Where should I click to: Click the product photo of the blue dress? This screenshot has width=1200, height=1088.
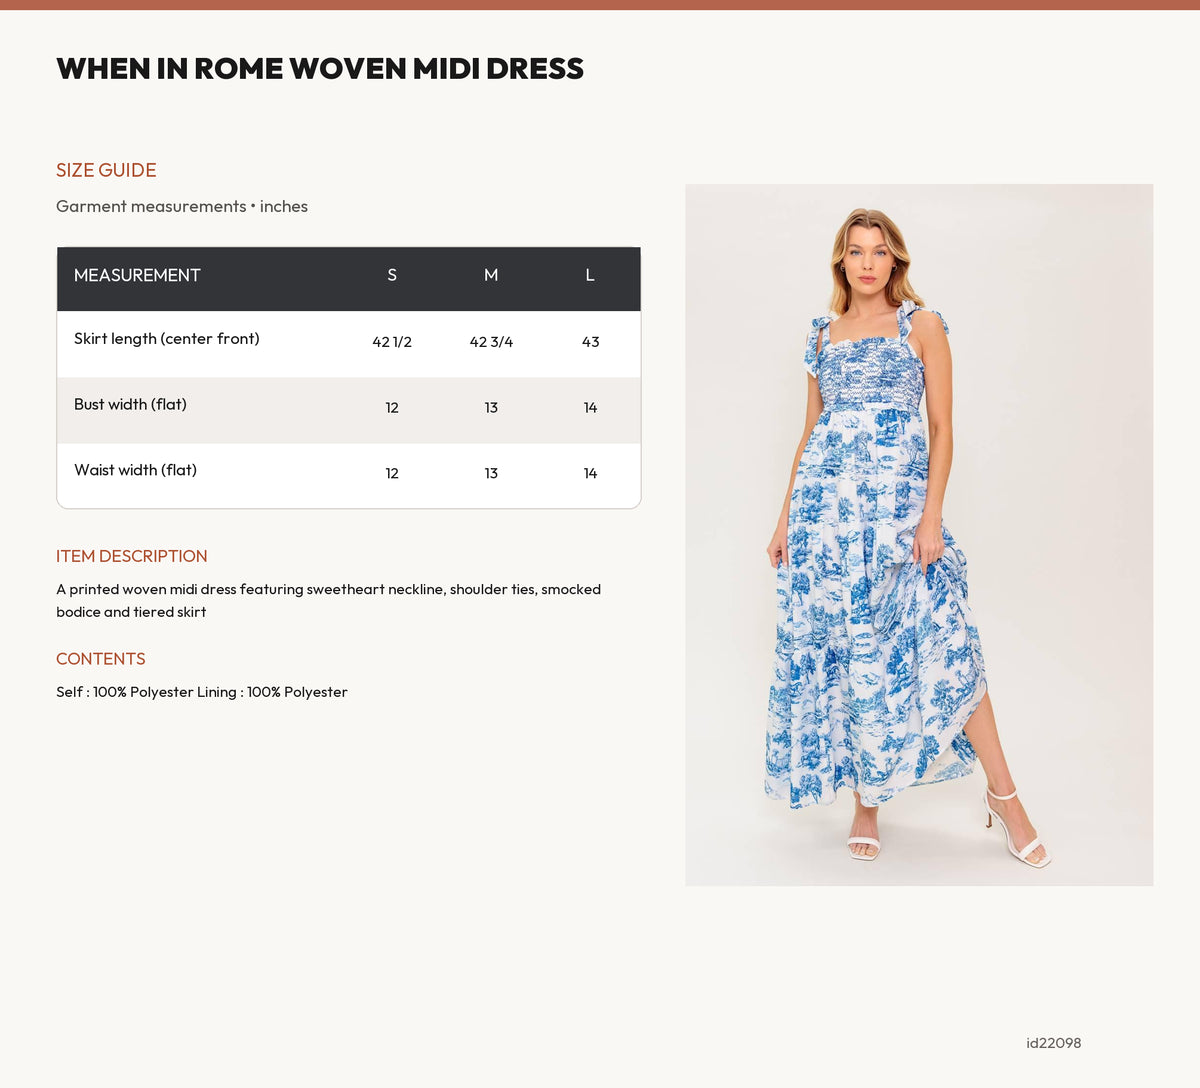[919, 535]
